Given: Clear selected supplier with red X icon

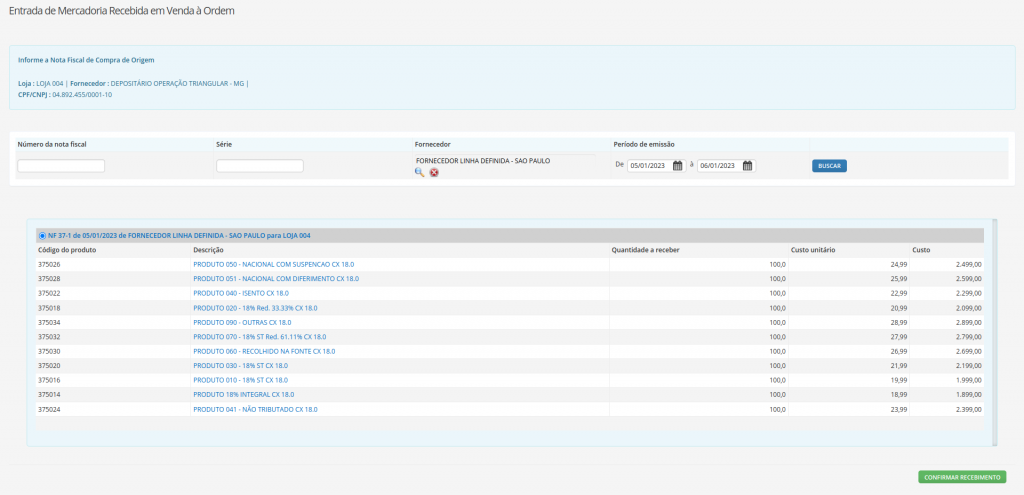Looking at the screenshot, I should [434, 172].
